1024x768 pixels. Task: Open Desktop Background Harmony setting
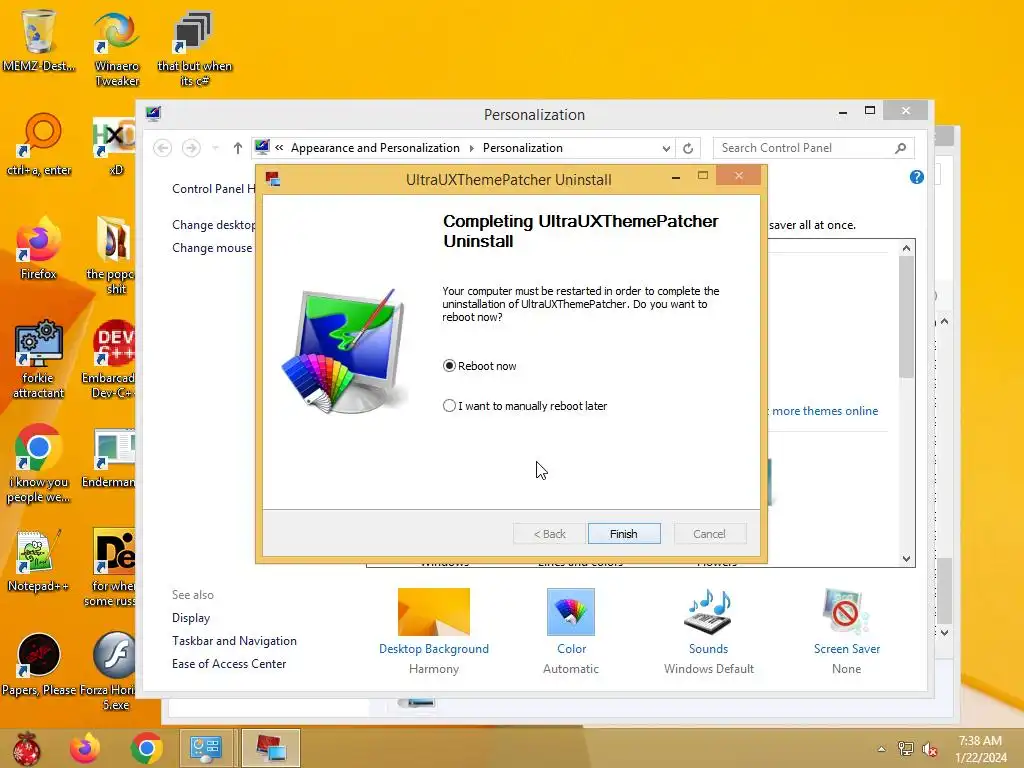(434, 632)
